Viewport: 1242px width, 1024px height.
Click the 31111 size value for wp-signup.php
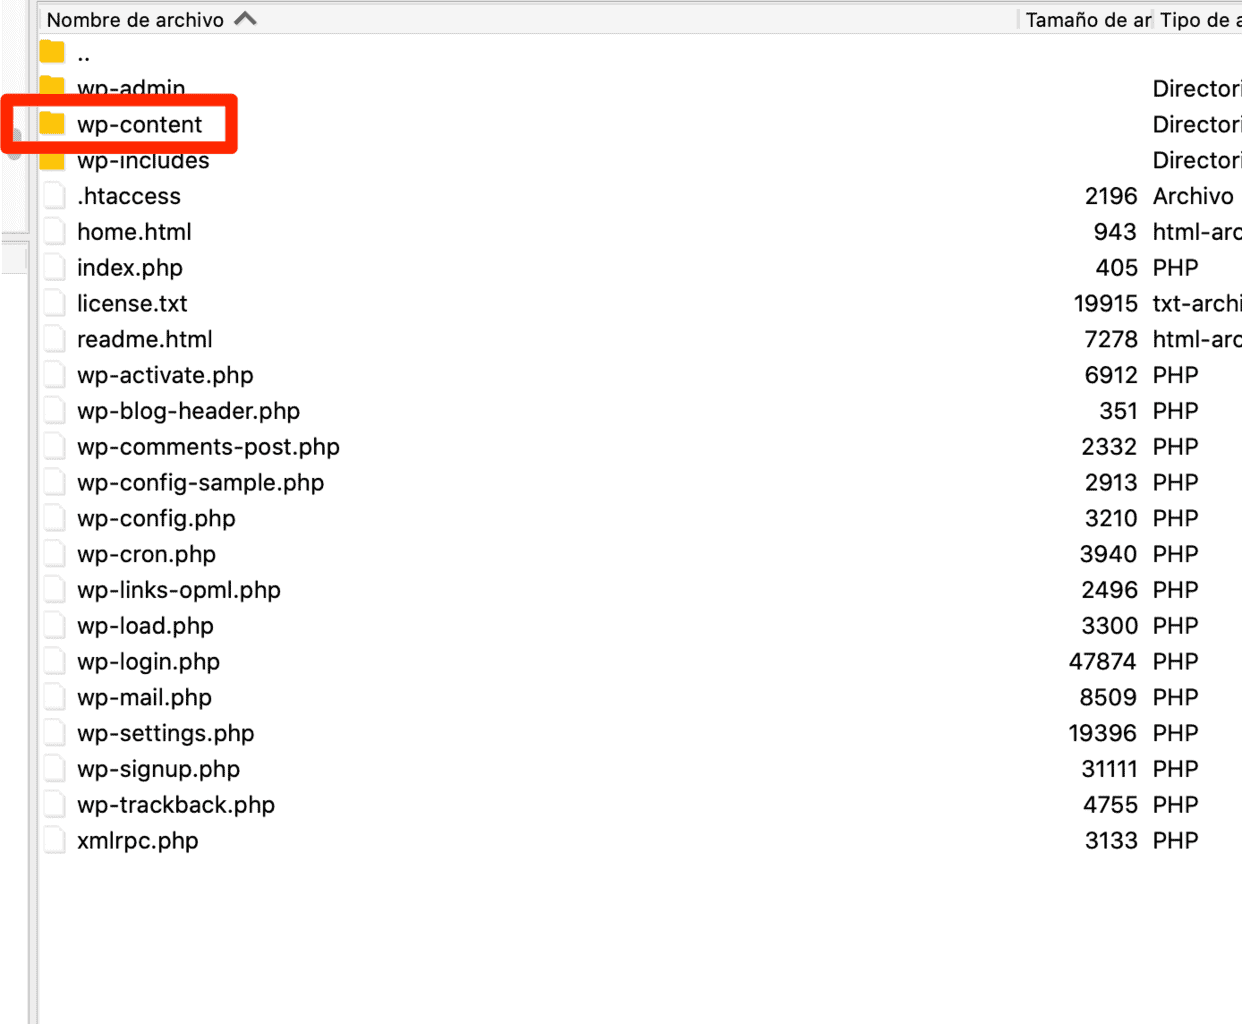coord(1109,769)
